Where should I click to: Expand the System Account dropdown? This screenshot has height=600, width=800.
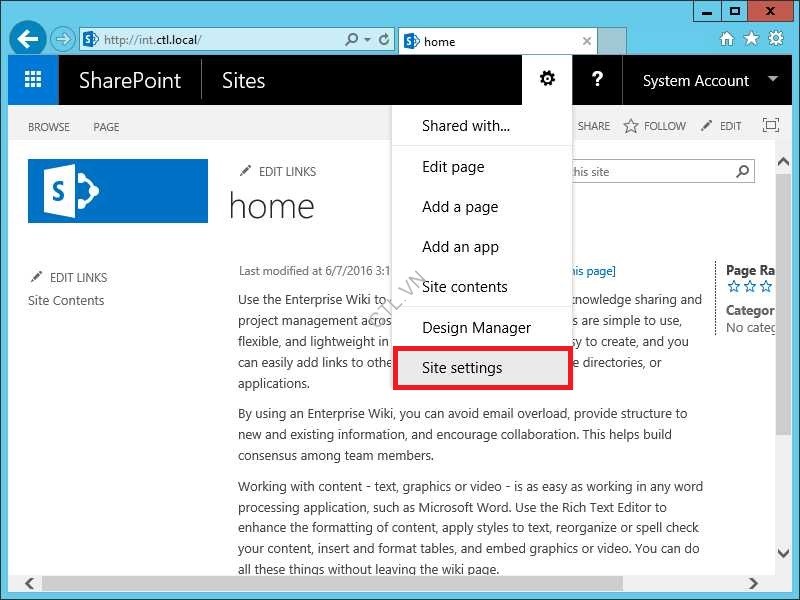click(772, 80)
